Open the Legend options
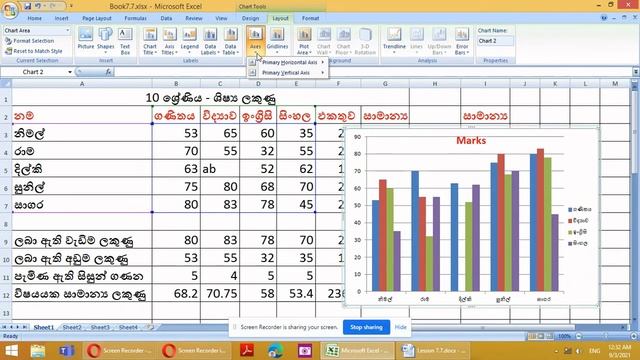640x360 pixels. 189,41
